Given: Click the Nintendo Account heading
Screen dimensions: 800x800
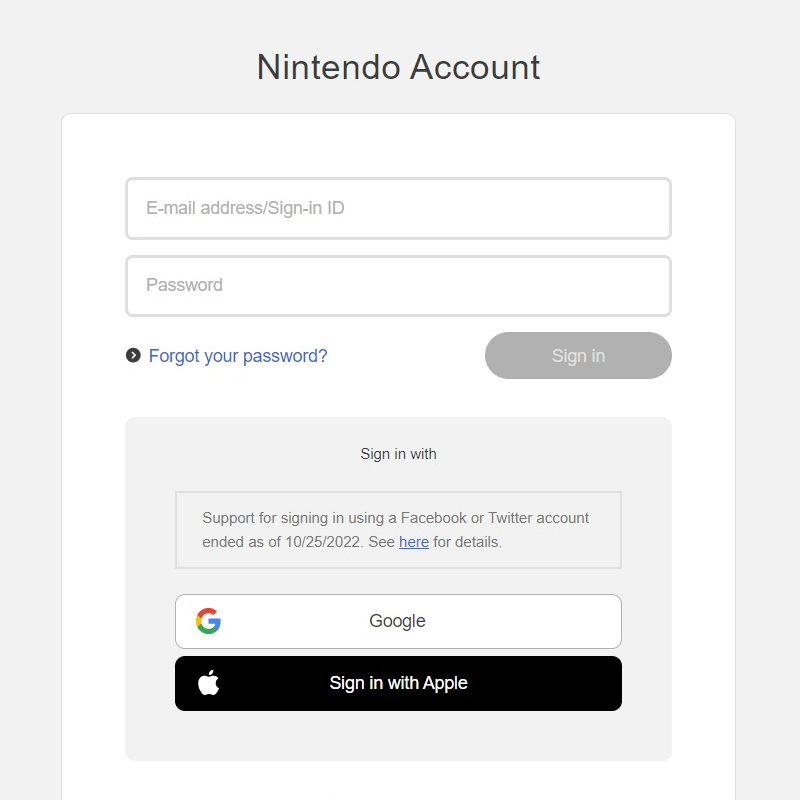Looking at the screenshot, I should [398, 67].
